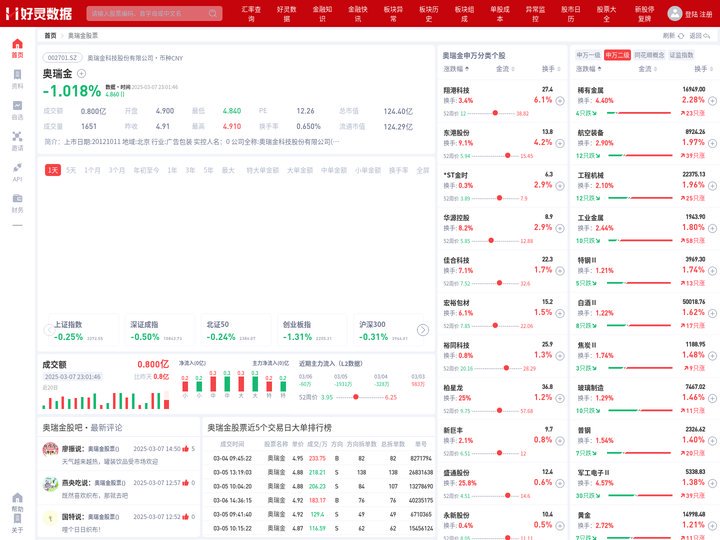Select the 1个月 chart range
Screen dimensions: 720x540
click(x=92, y=170)
